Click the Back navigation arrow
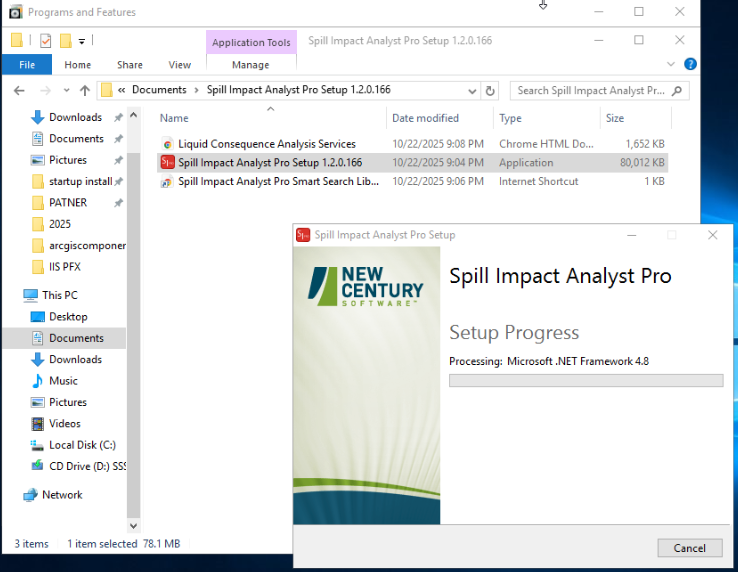The image size is (738, 572). point(19,90)
